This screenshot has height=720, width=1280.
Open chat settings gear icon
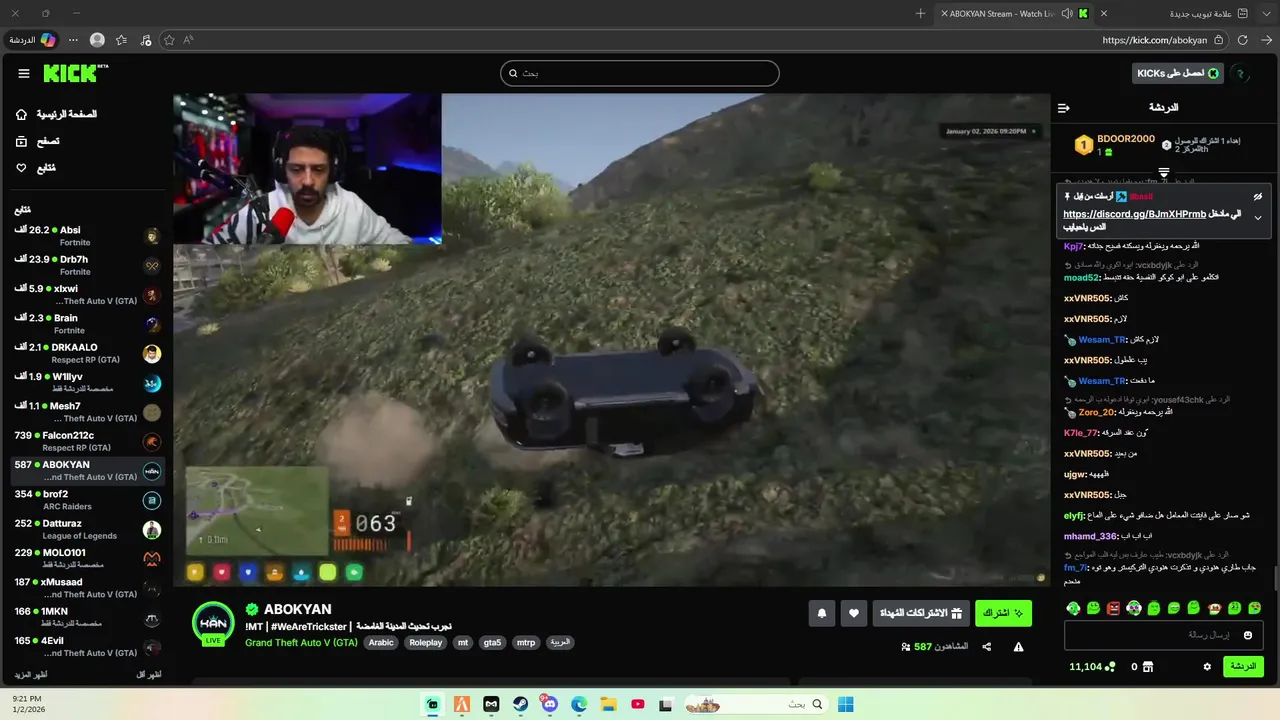[1207, 667]
